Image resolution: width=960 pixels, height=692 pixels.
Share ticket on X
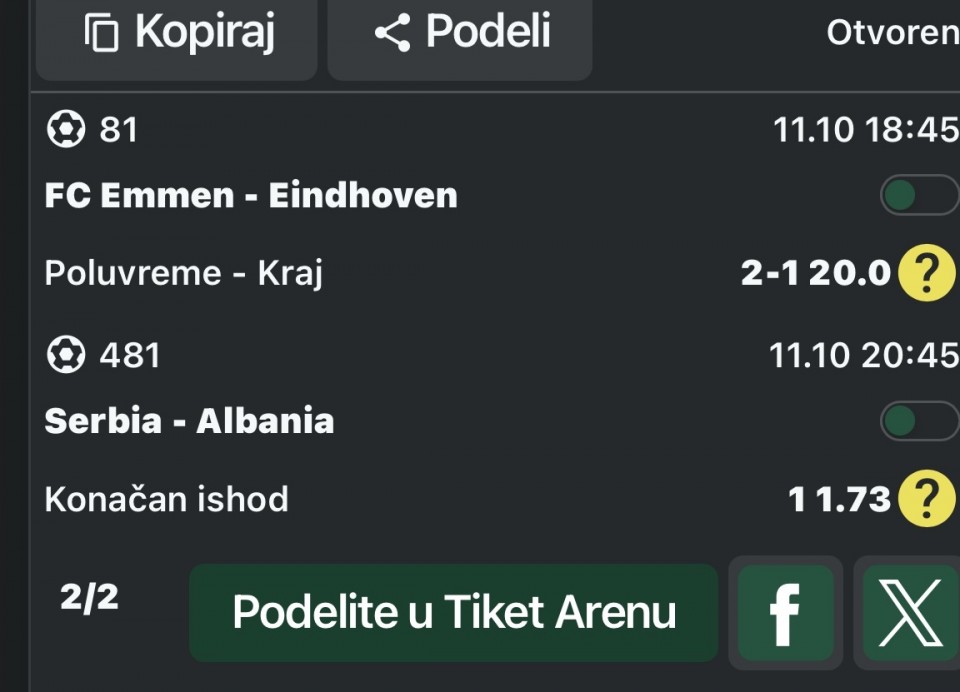(x=910, y=612)
